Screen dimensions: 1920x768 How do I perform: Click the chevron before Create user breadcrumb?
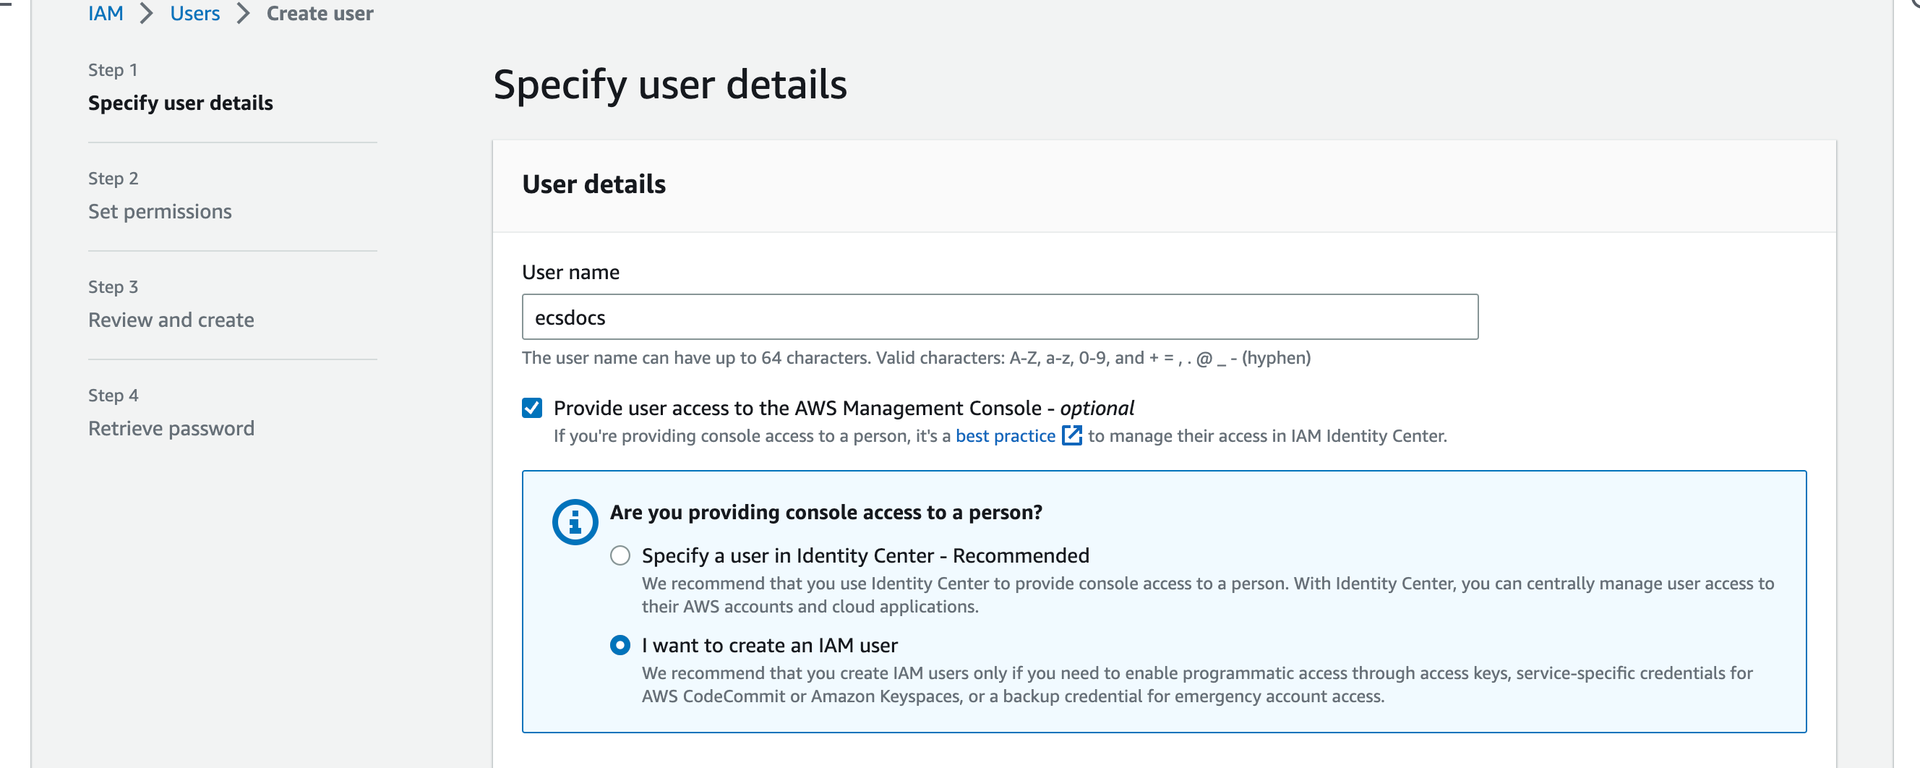click(x=243, y=14)
